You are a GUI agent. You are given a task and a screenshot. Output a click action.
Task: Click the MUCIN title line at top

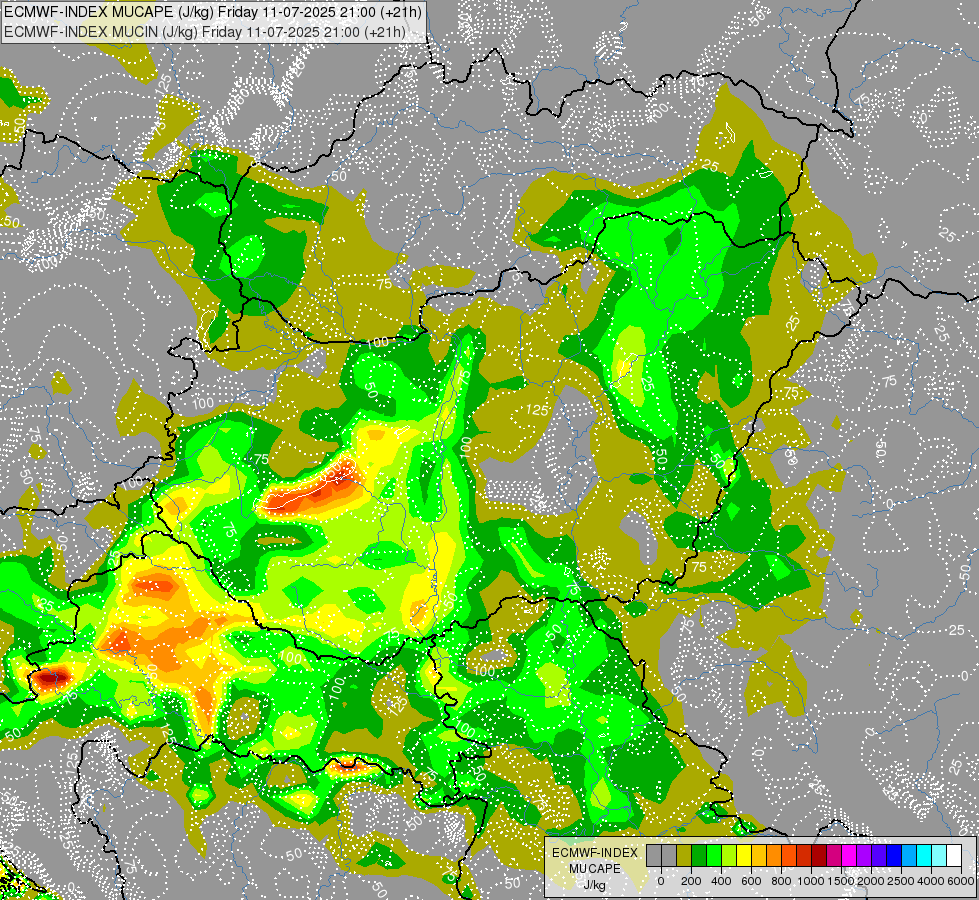(205, 32)
